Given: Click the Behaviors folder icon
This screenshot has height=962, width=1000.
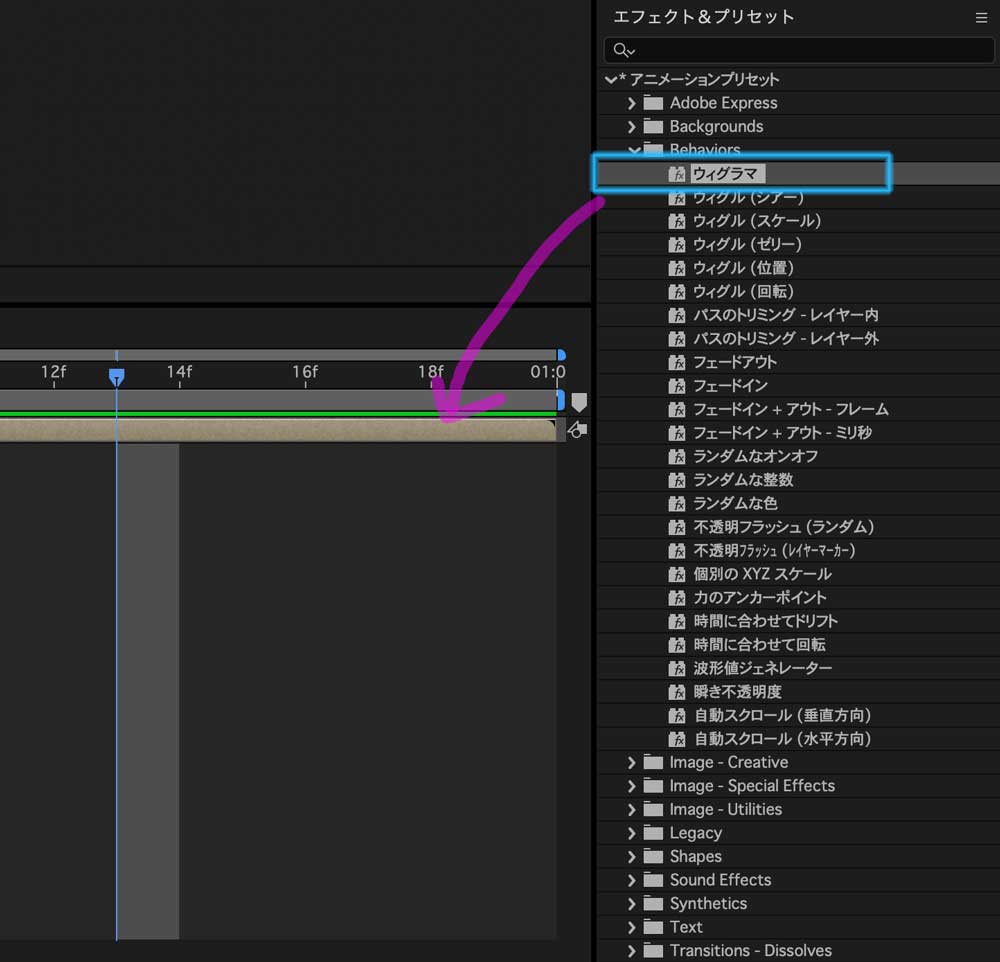Looking at the screenshot, I should click(x=652, y=150).
